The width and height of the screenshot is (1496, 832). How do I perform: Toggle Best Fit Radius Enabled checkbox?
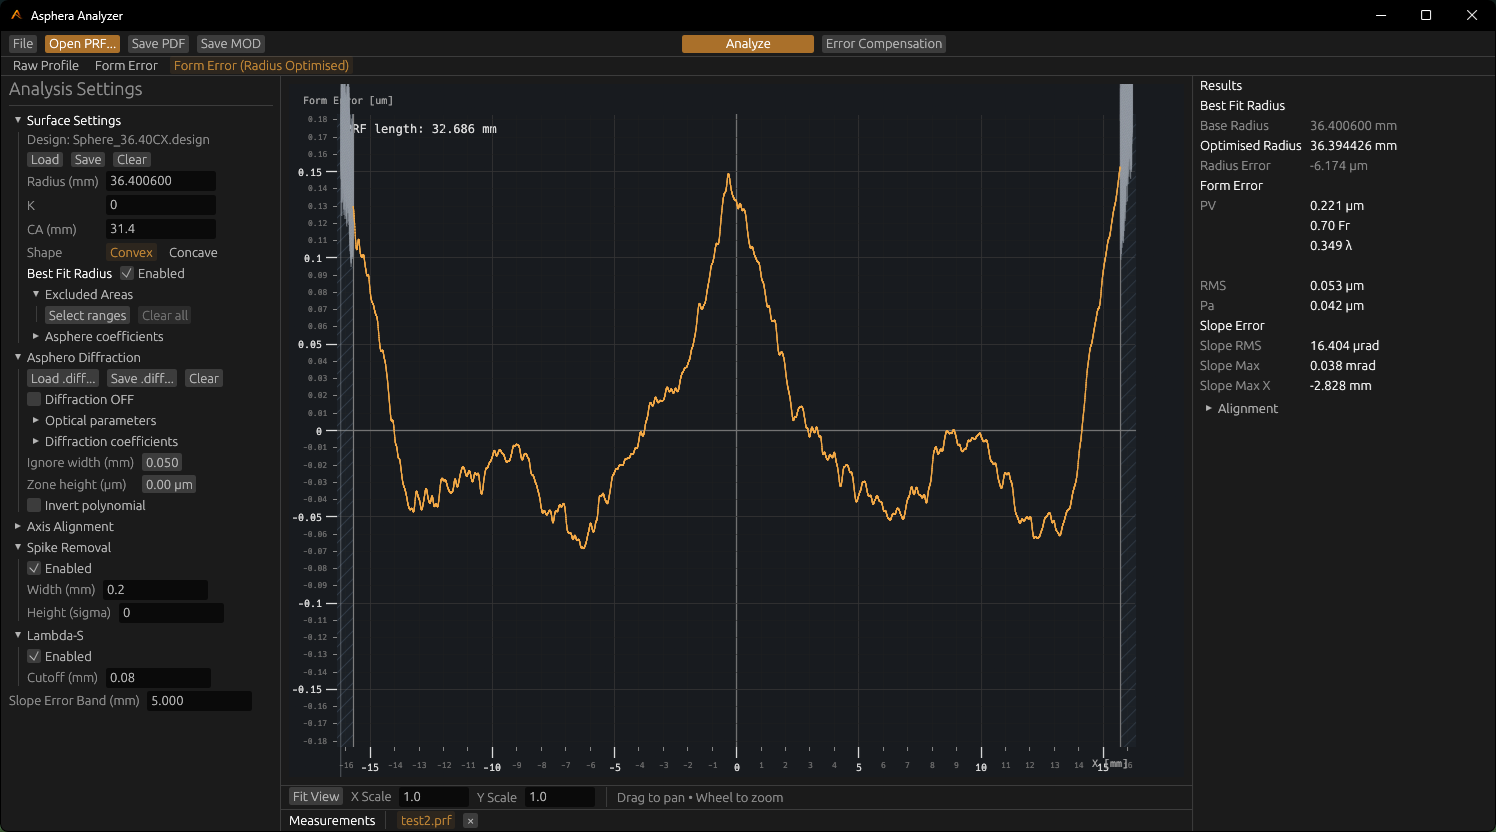(x=127, y=273)
